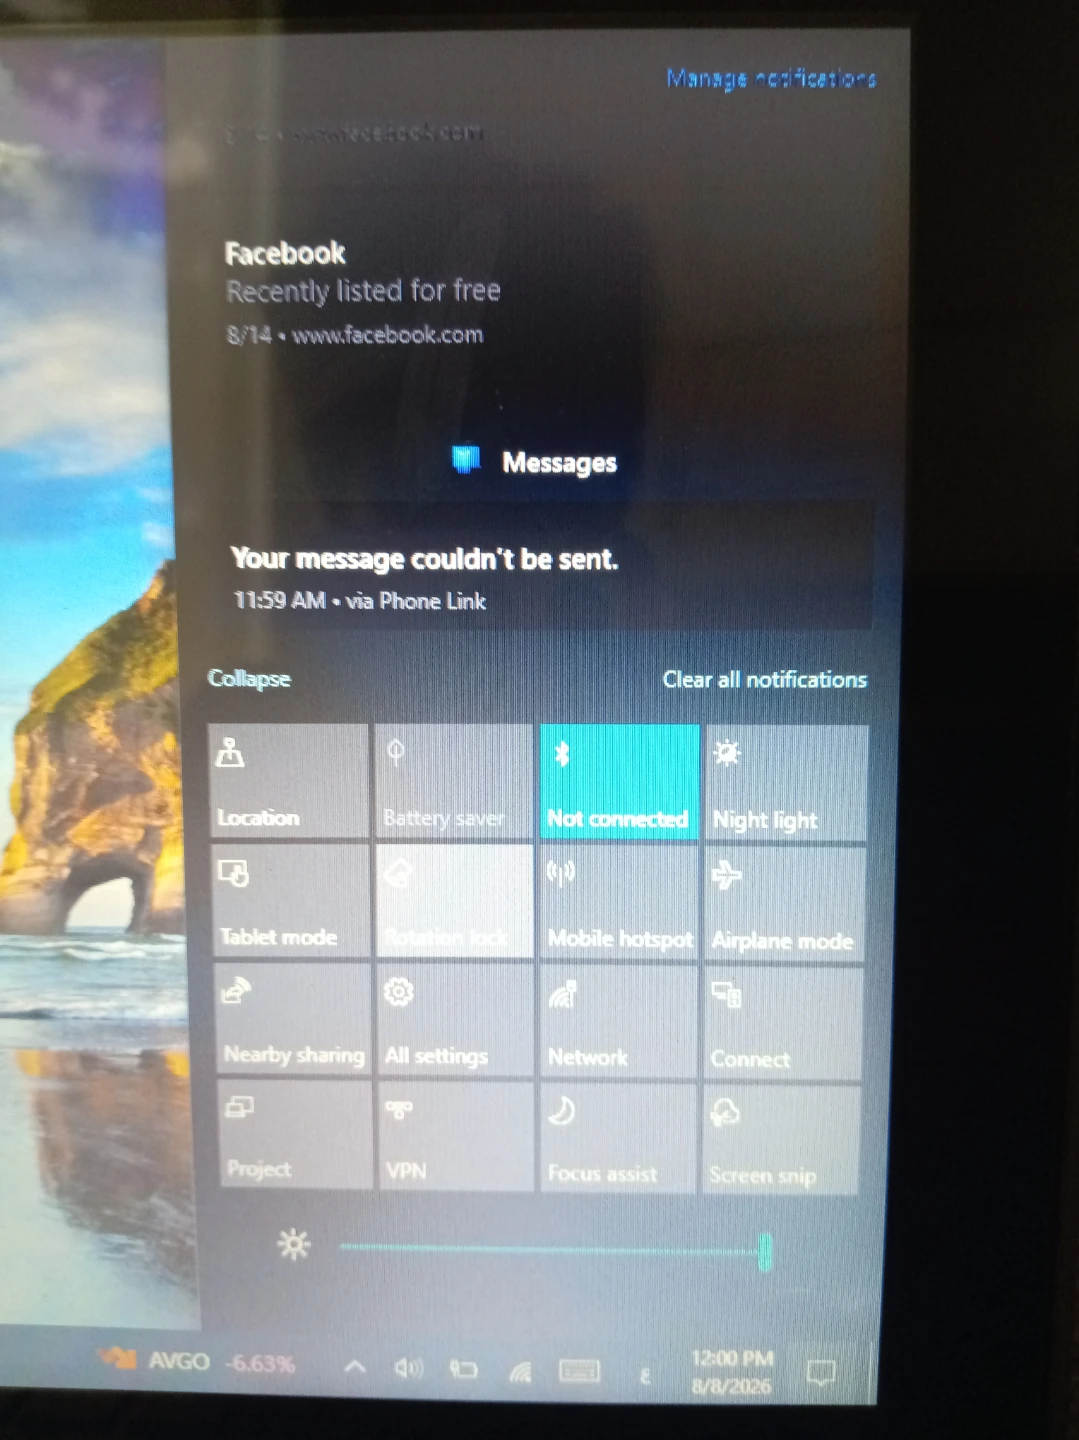Image resolution: width=1079 pixels, height=1440 pixels.
Task: Toggle the Location quick action tile
Action: click(289, 781)
